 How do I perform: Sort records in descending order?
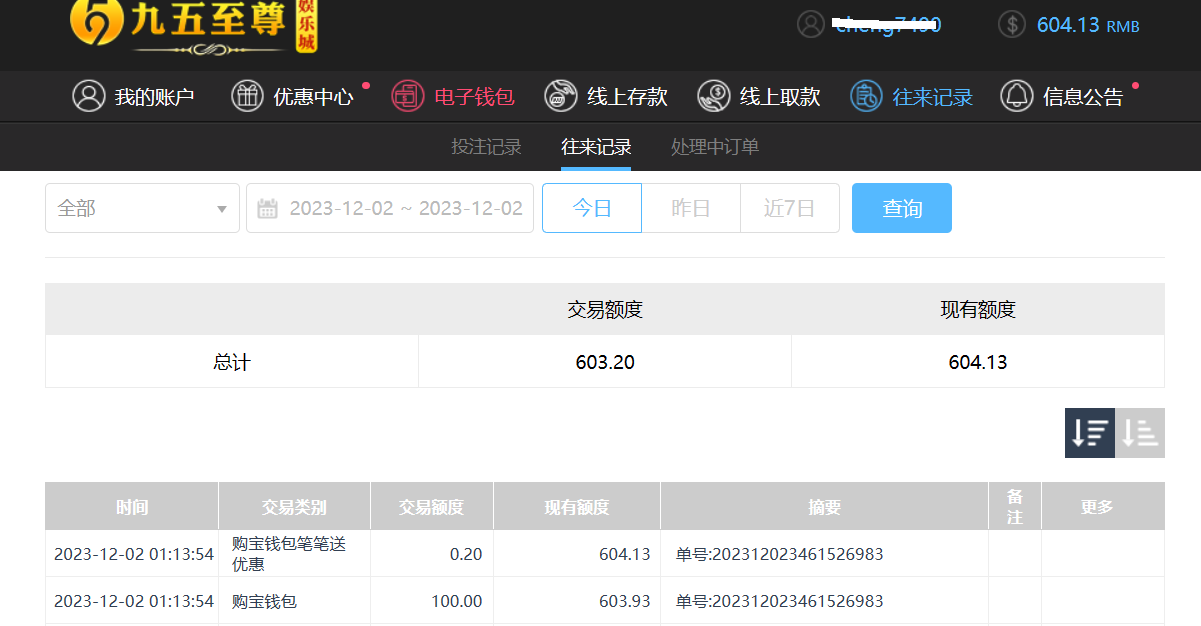tap(1090, 433)
